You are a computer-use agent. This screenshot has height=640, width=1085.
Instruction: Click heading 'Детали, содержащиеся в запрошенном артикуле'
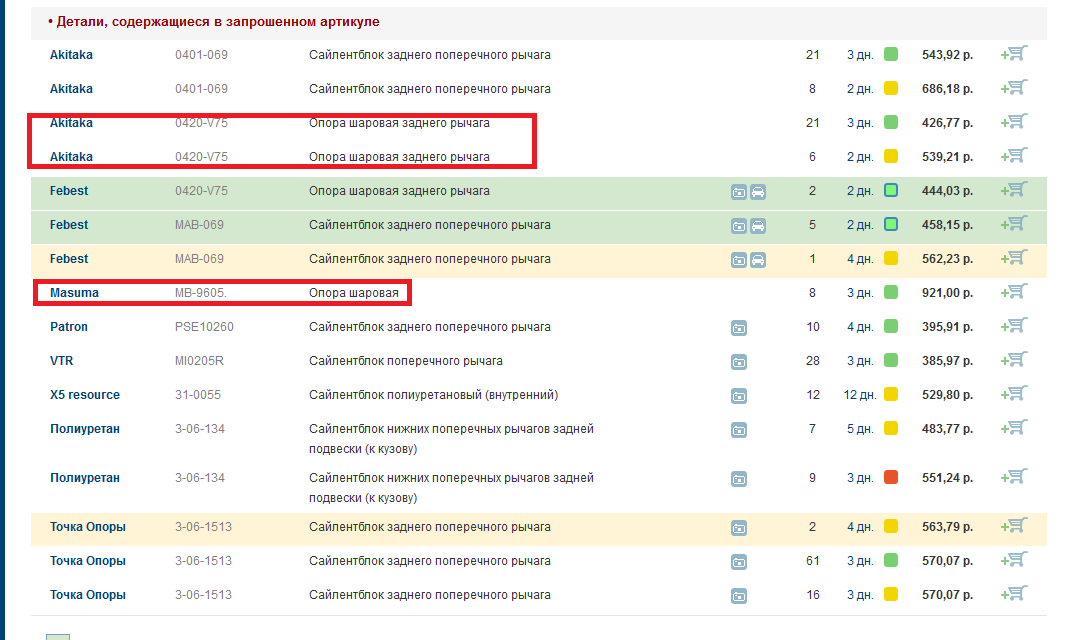coord(218,21)
